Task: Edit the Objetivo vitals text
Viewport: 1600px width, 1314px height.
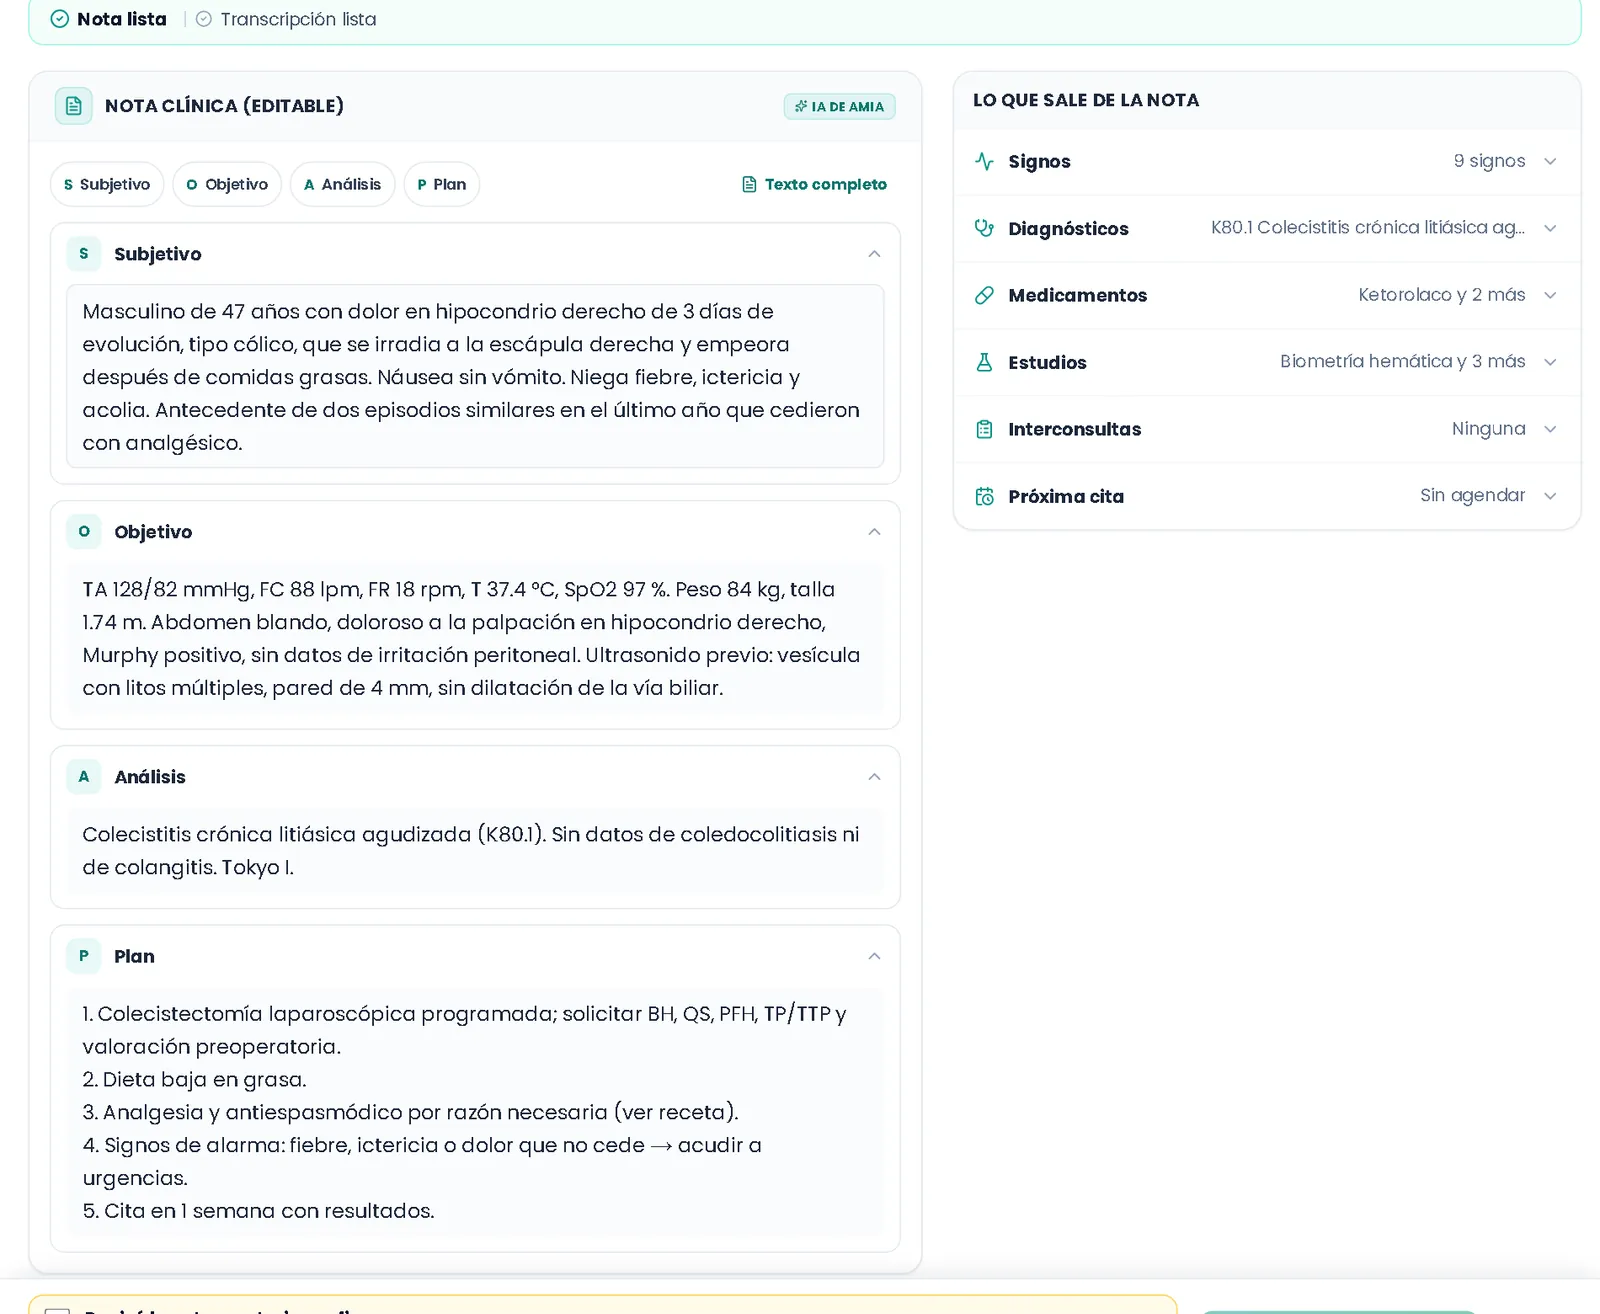Action: tap(475, 638)
